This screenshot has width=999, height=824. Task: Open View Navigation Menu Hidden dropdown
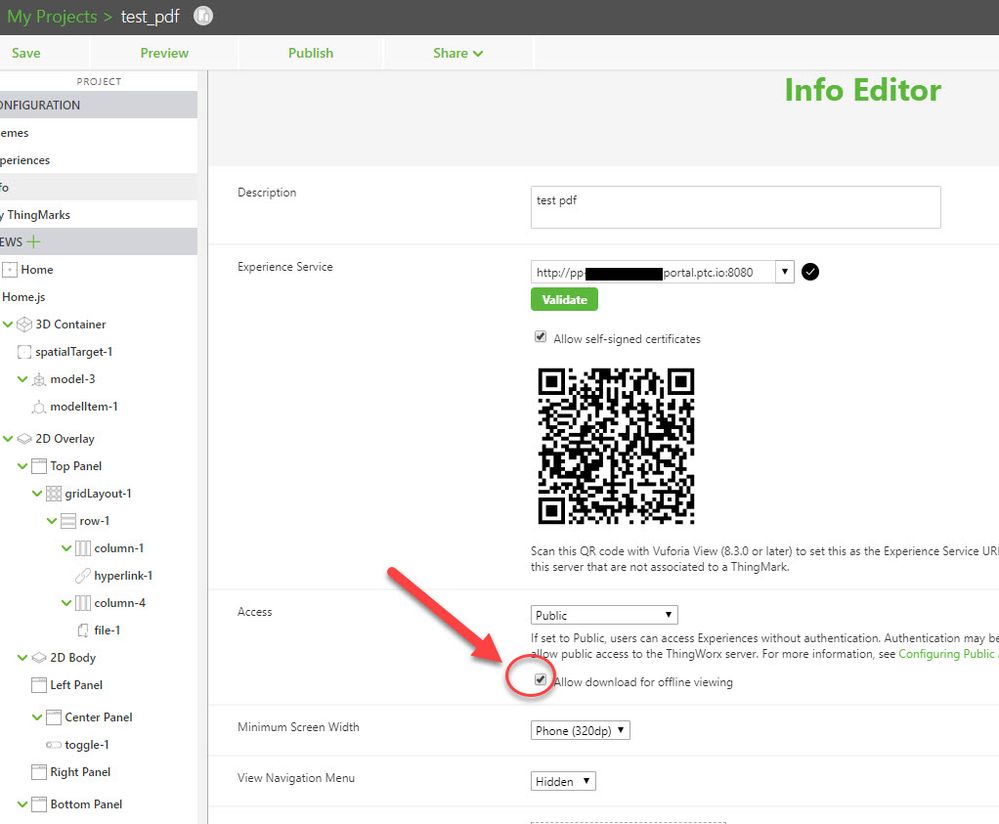(x=563, y=782)
